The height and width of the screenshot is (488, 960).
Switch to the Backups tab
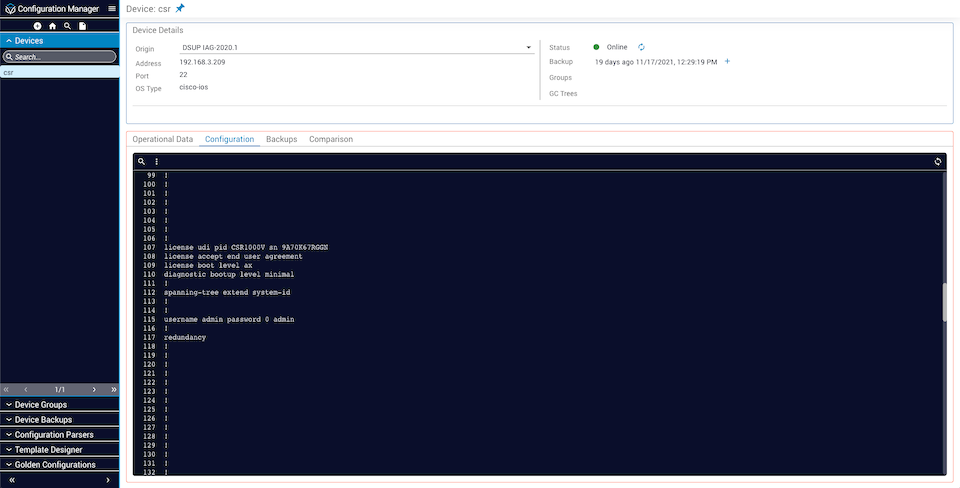coord(281,139)
